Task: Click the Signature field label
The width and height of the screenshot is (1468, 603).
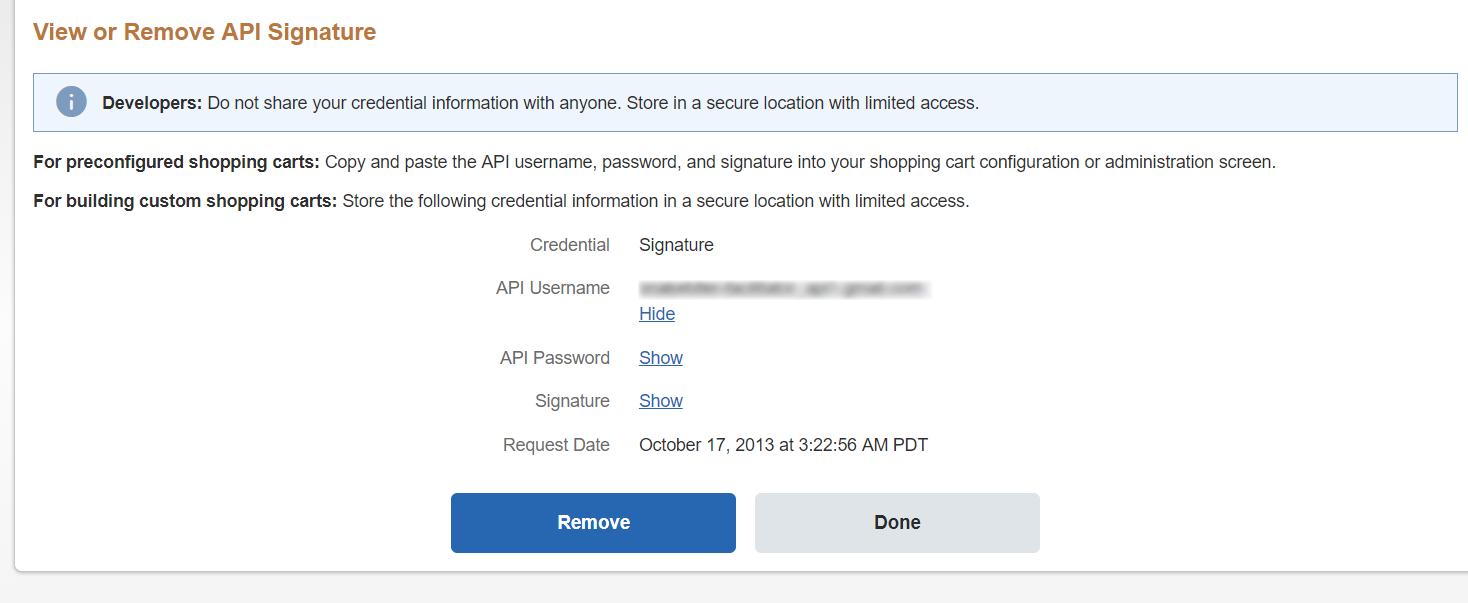Action: [572, 401]
